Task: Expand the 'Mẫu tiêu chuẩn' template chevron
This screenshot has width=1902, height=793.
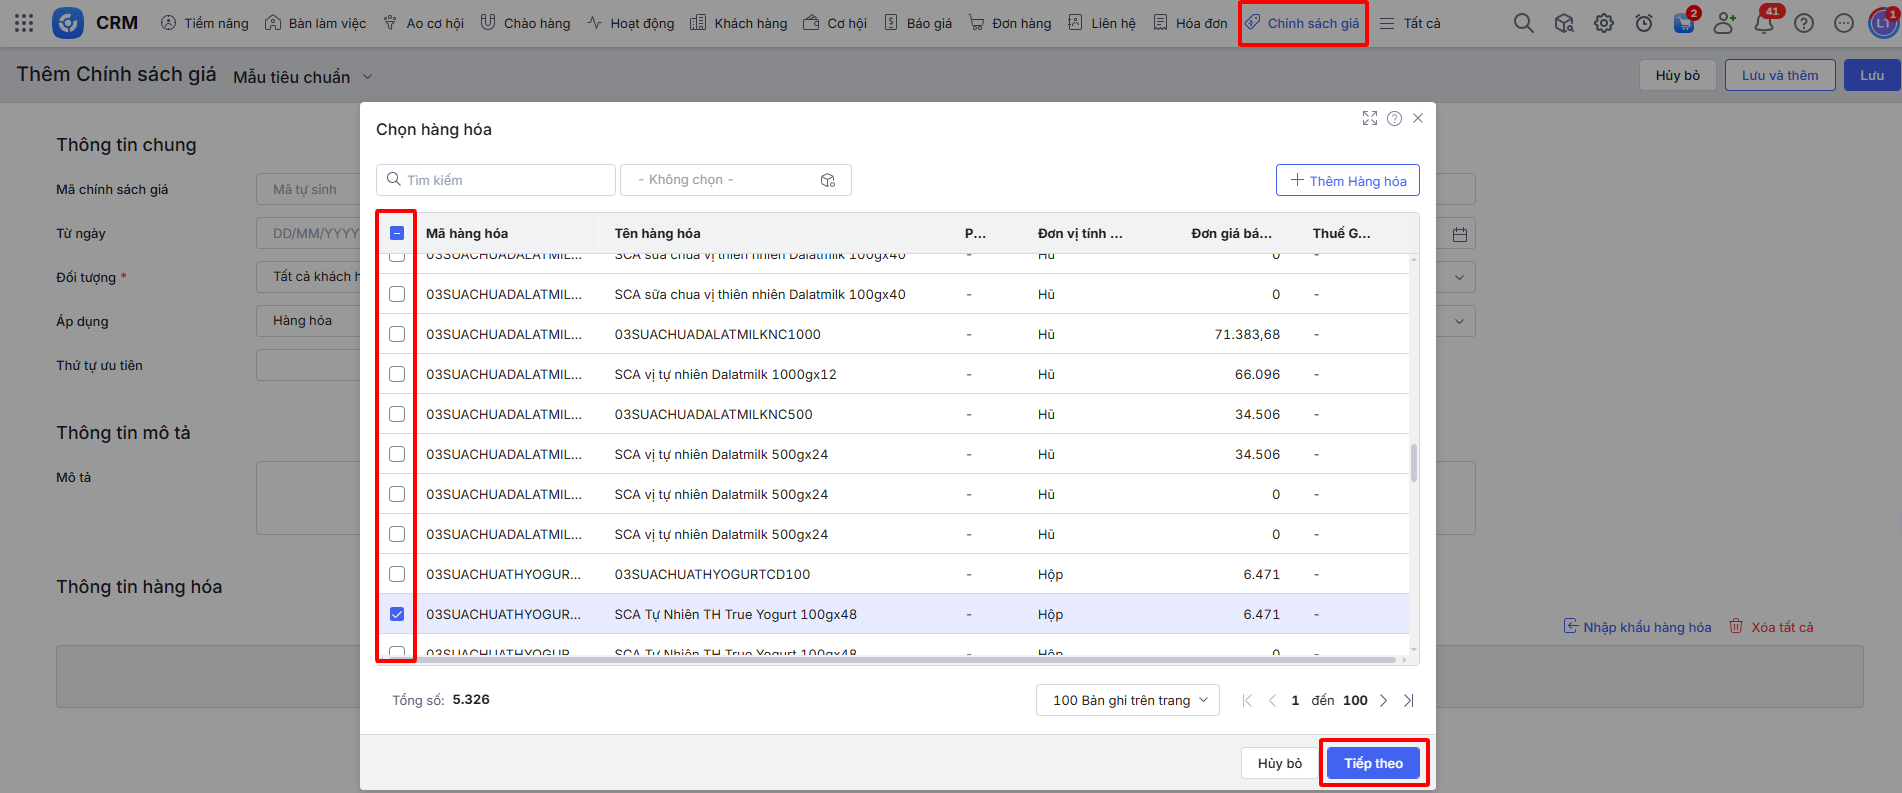Action: [367, 77]
